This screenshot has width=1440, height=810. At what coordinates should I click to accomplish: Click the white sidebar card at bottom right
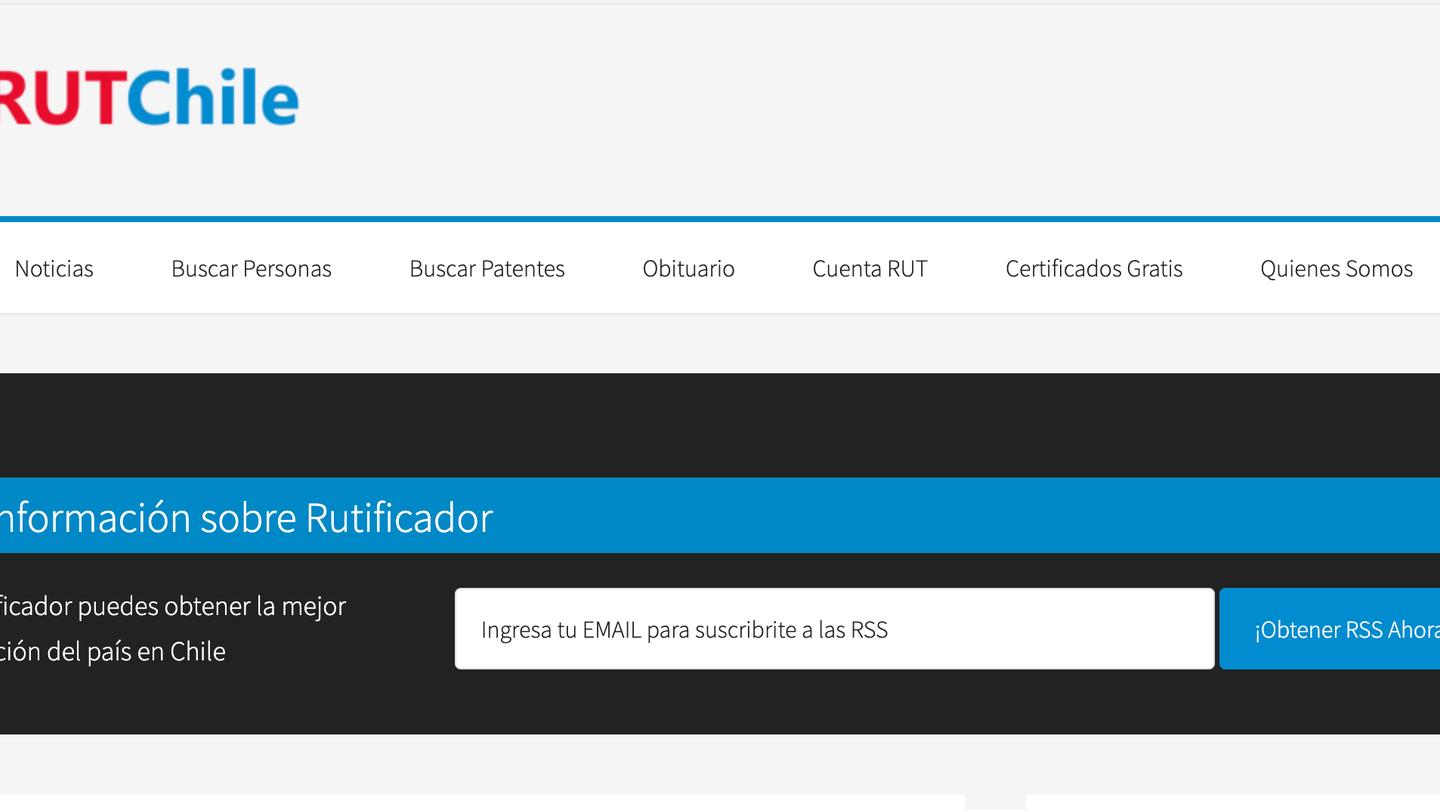coord(1232,803)
